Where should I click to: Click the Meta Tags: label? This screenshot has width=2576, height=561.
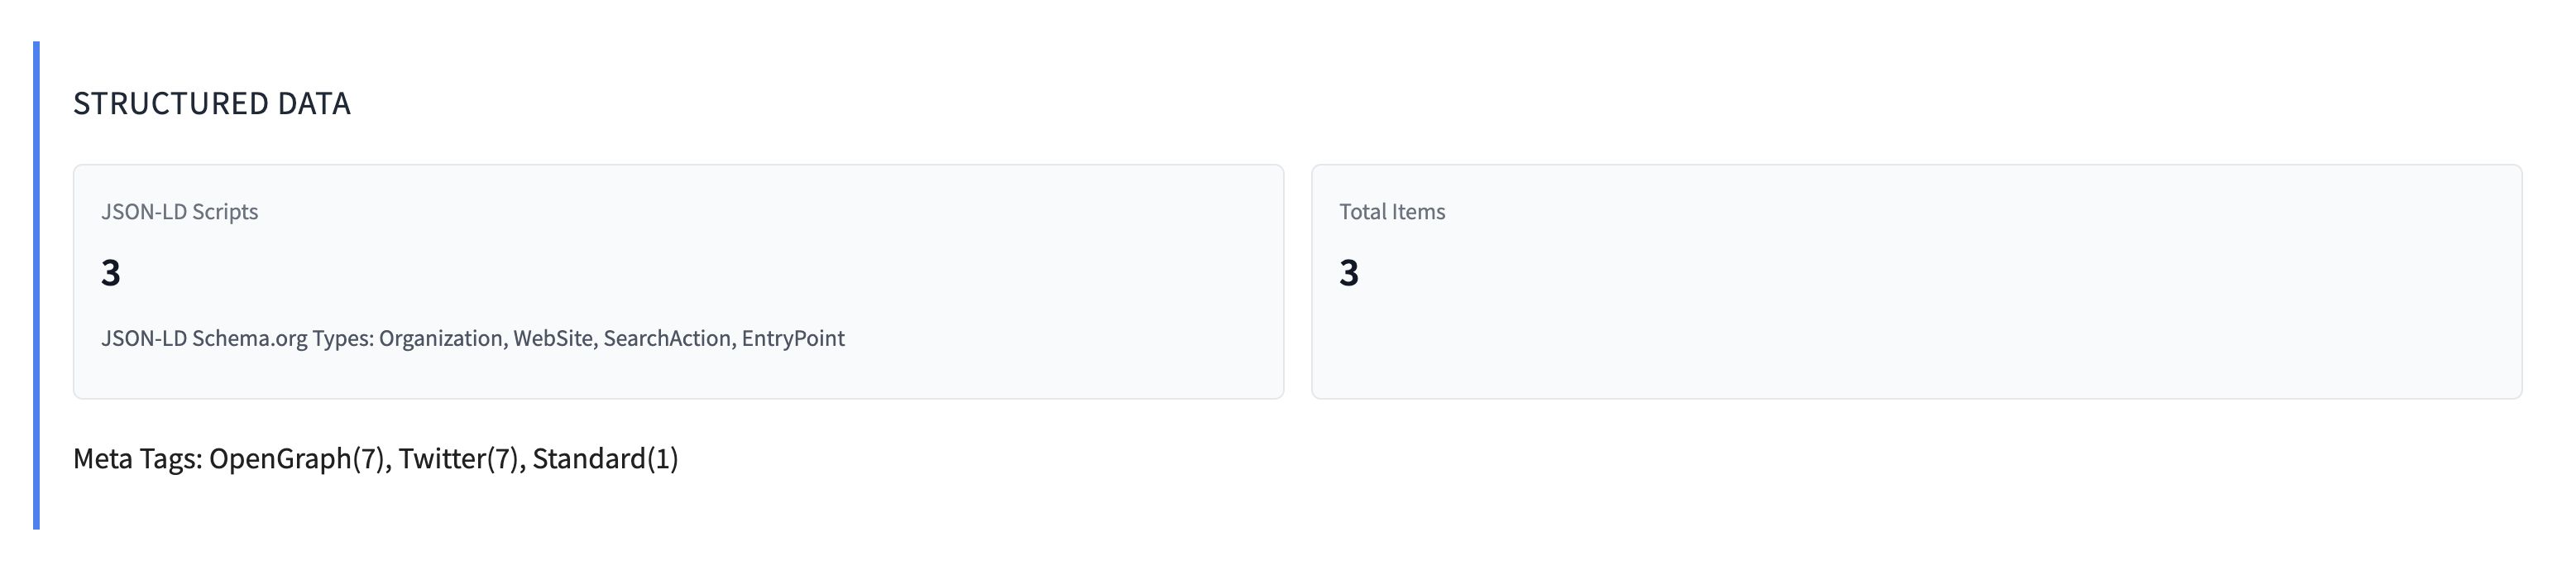(138, 459)
